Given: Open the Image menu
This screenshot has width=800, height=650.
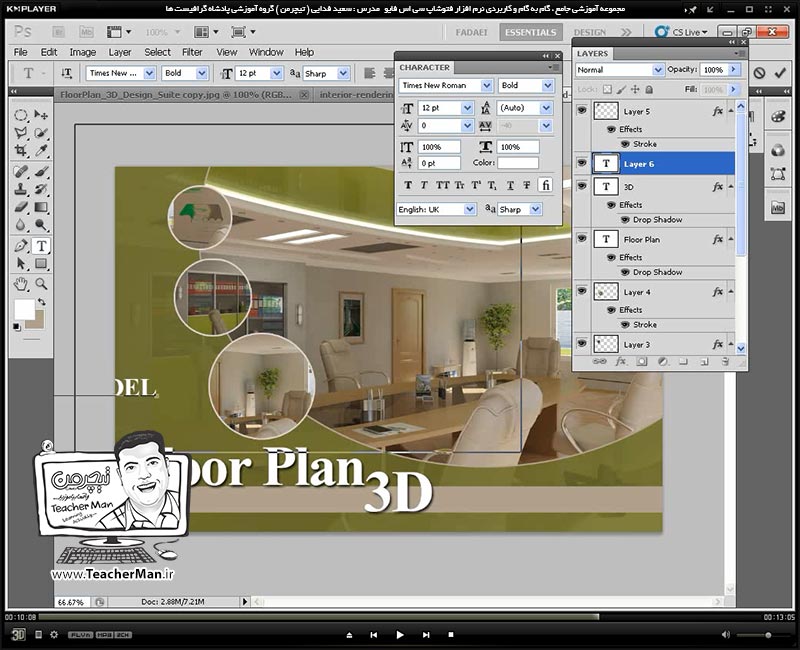Looking at the screenshot, I should click(x=82, y=52).
